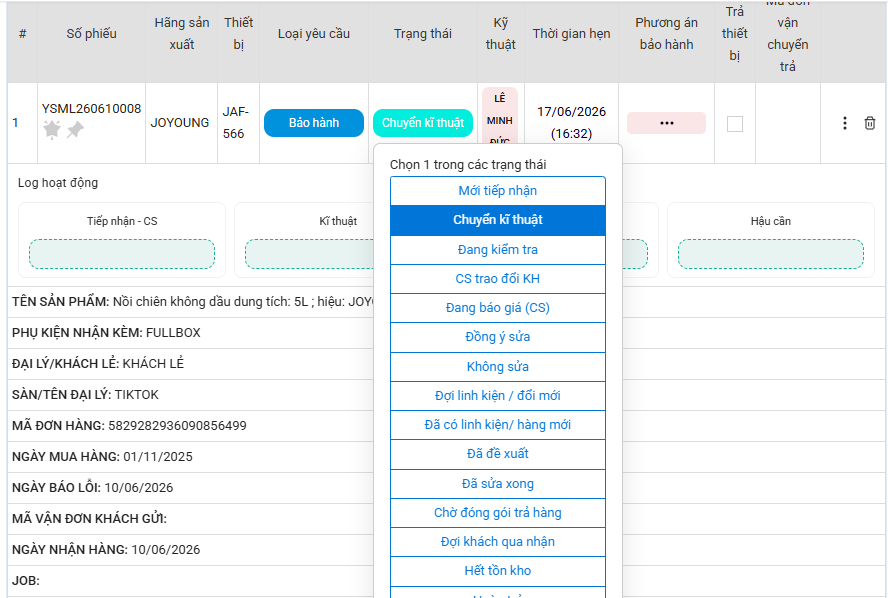This screenshot has width=888, height=598.
Task: Open the Chuyển kĩ thuật status pill
Action: tap(422, 123)
